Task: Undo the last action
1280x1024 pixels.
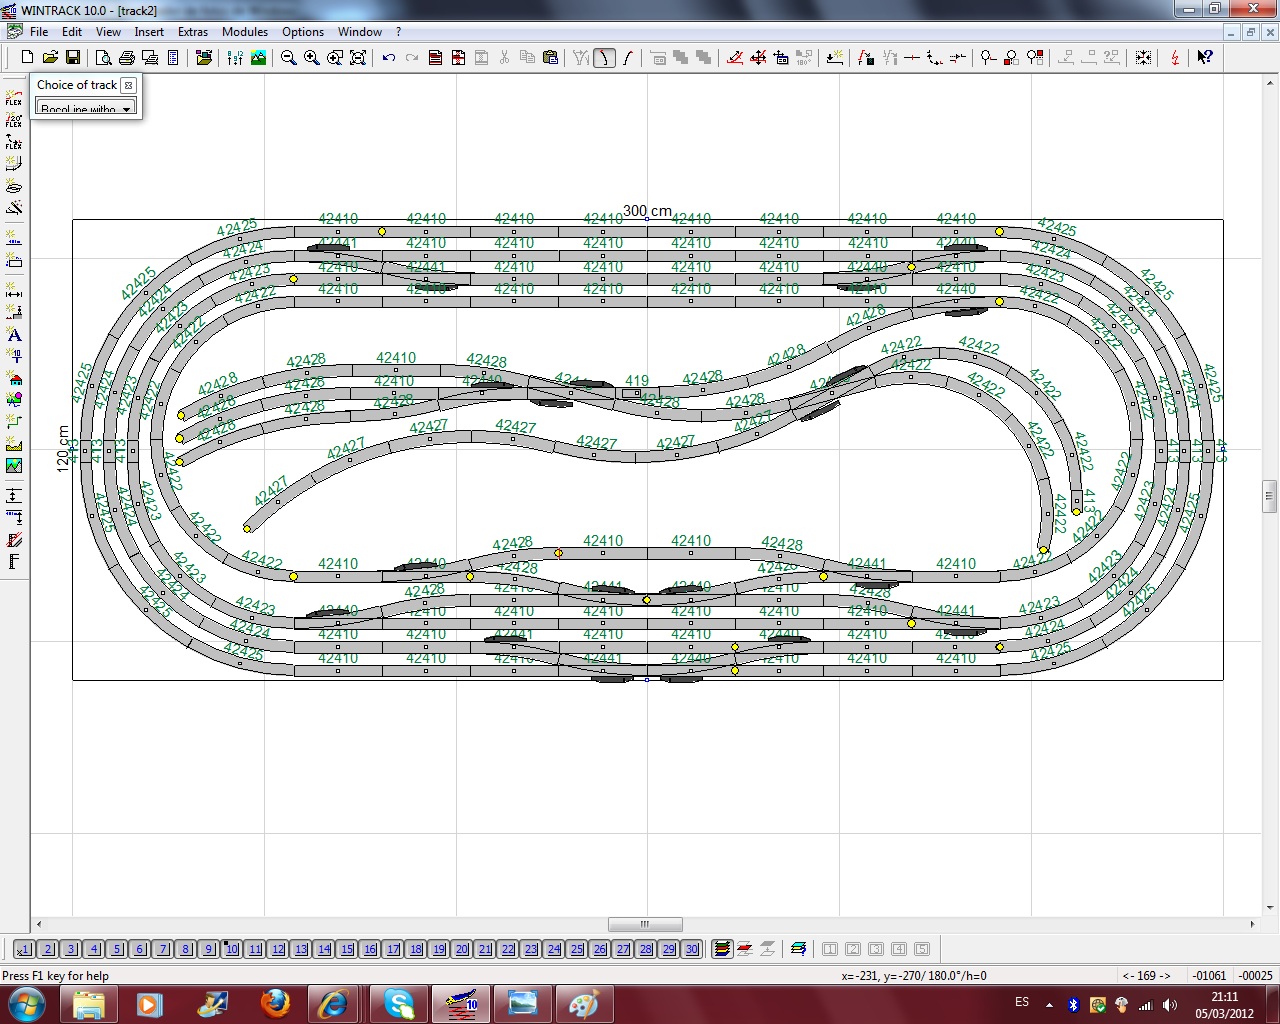Action: 389,58
